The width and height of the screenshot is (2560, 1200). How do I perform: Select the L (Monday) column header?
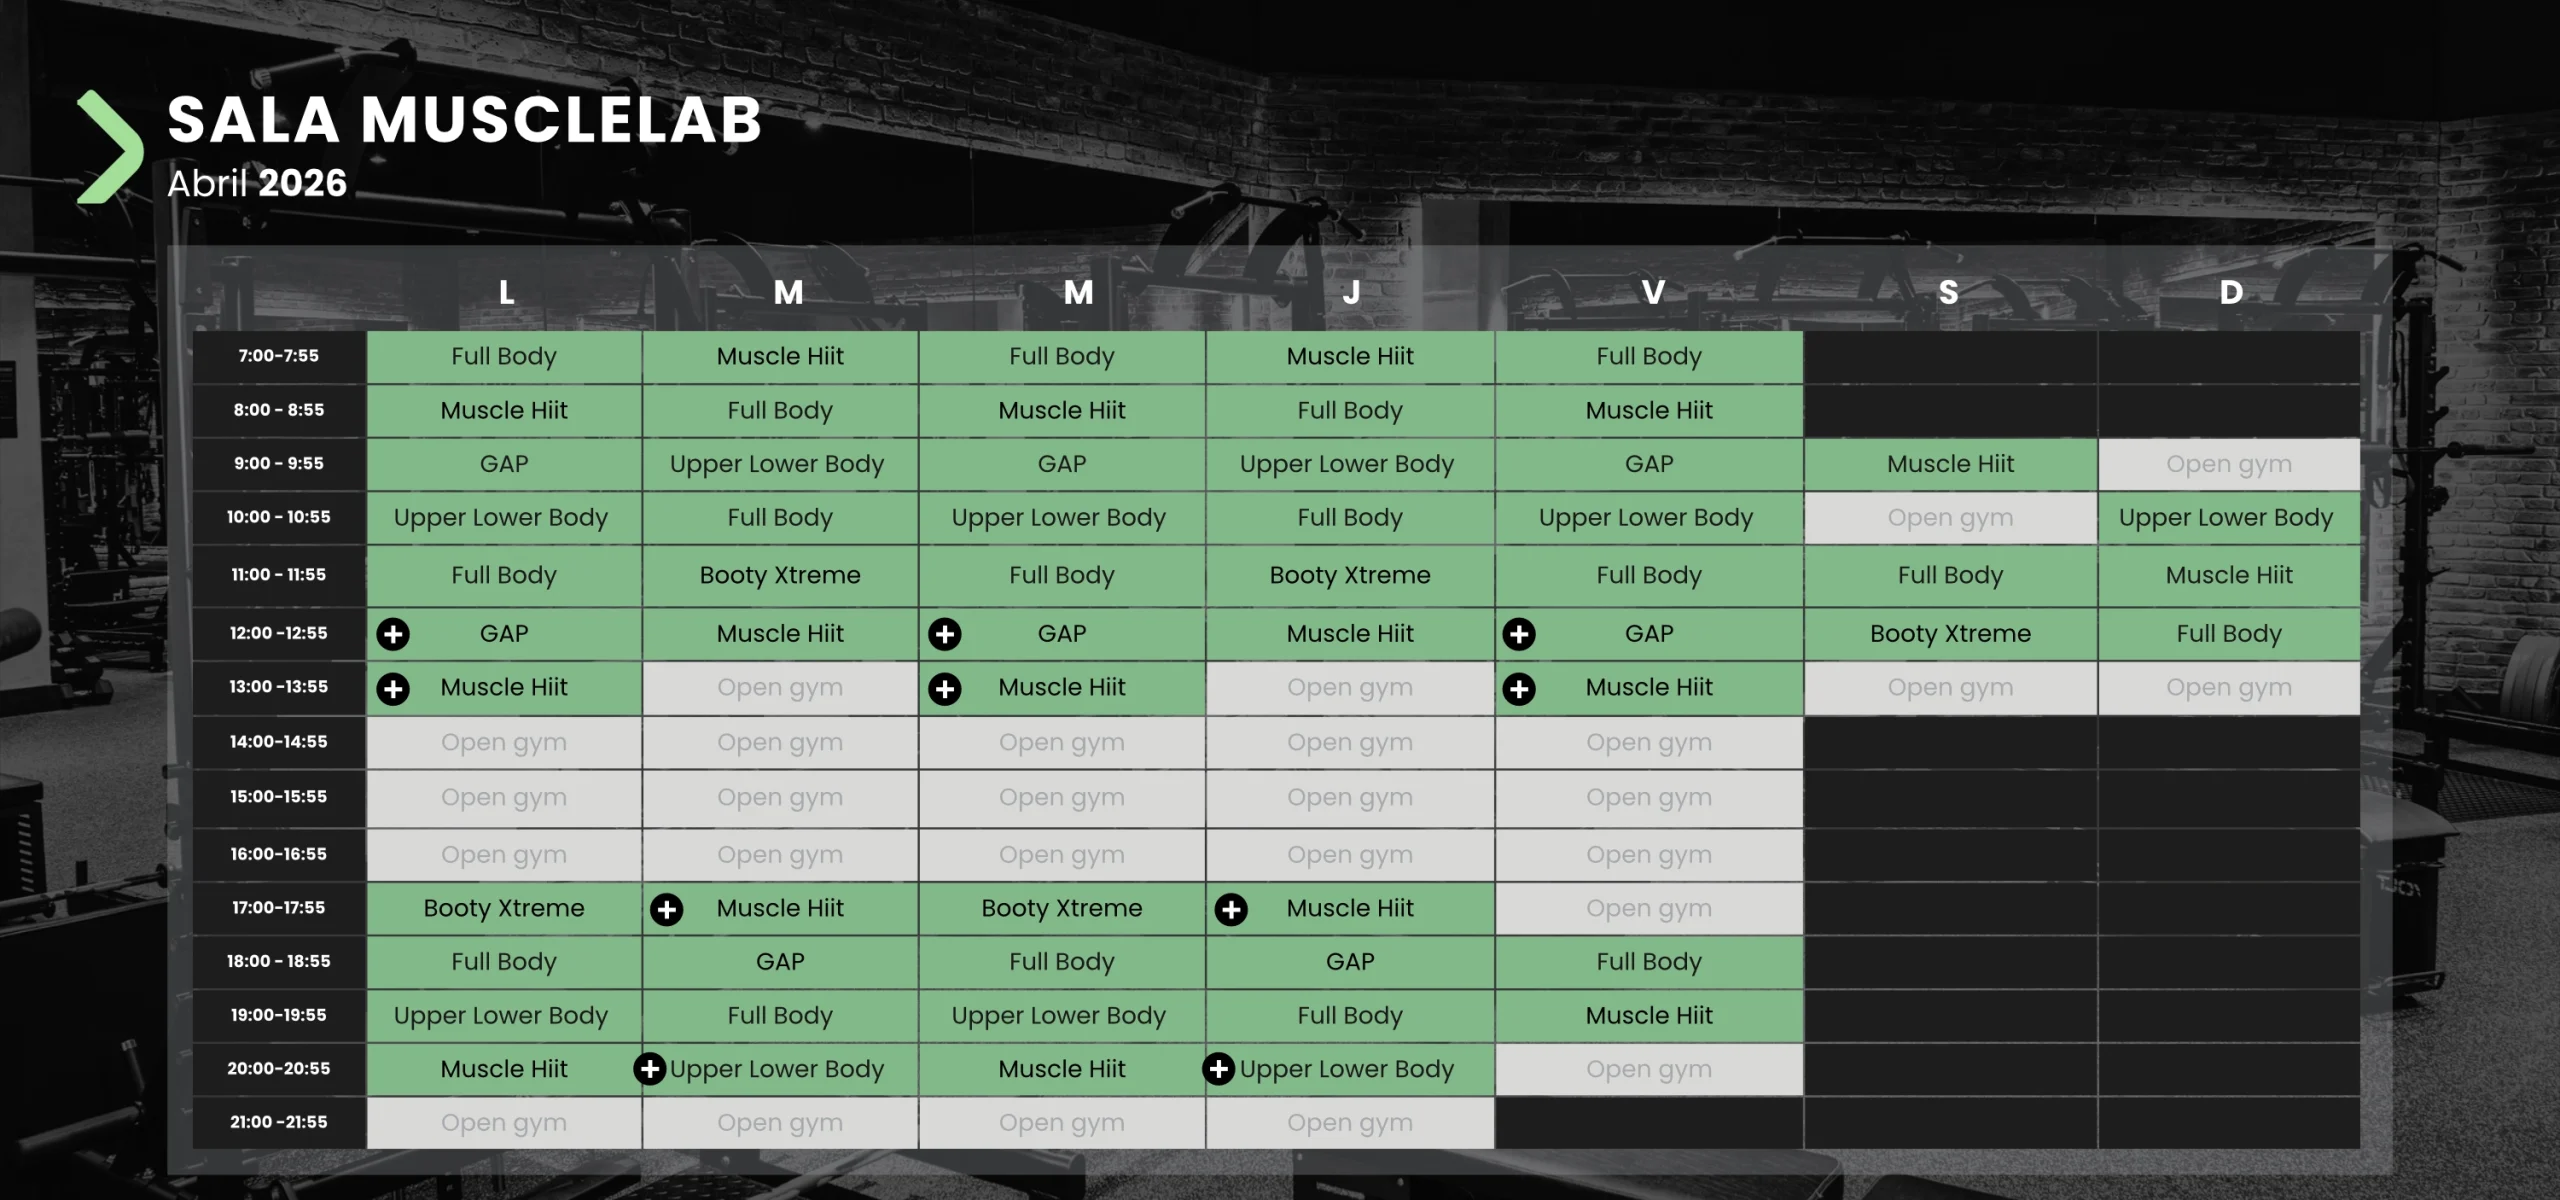(x=506, y=292)
